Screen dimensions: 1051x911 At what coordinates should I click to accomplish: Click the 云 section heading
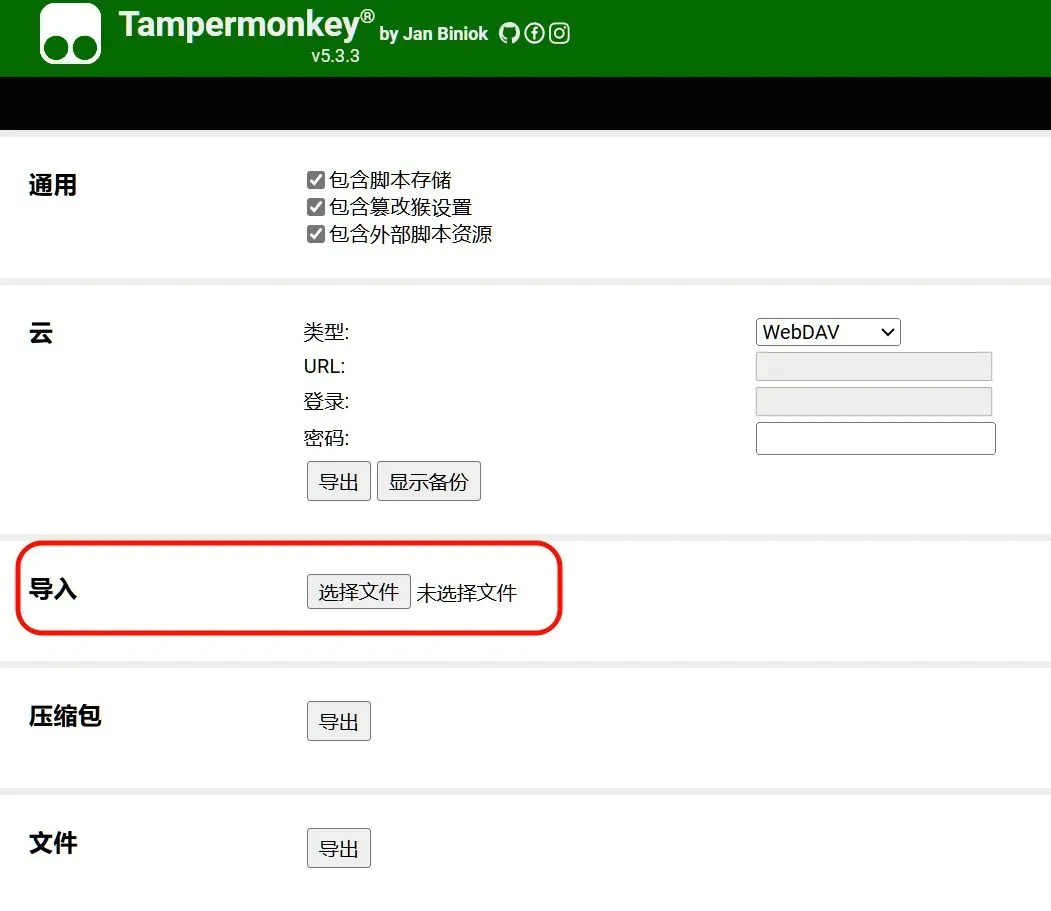tap(41, 332)
